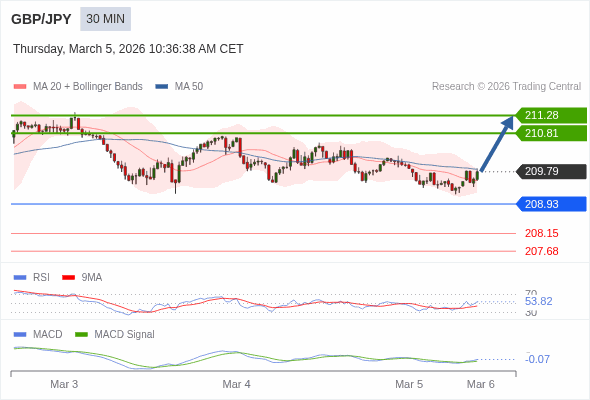Viewport: 590px width, 400px height.
Task: Click the 208.15 support level value
Action: (541, 233)
